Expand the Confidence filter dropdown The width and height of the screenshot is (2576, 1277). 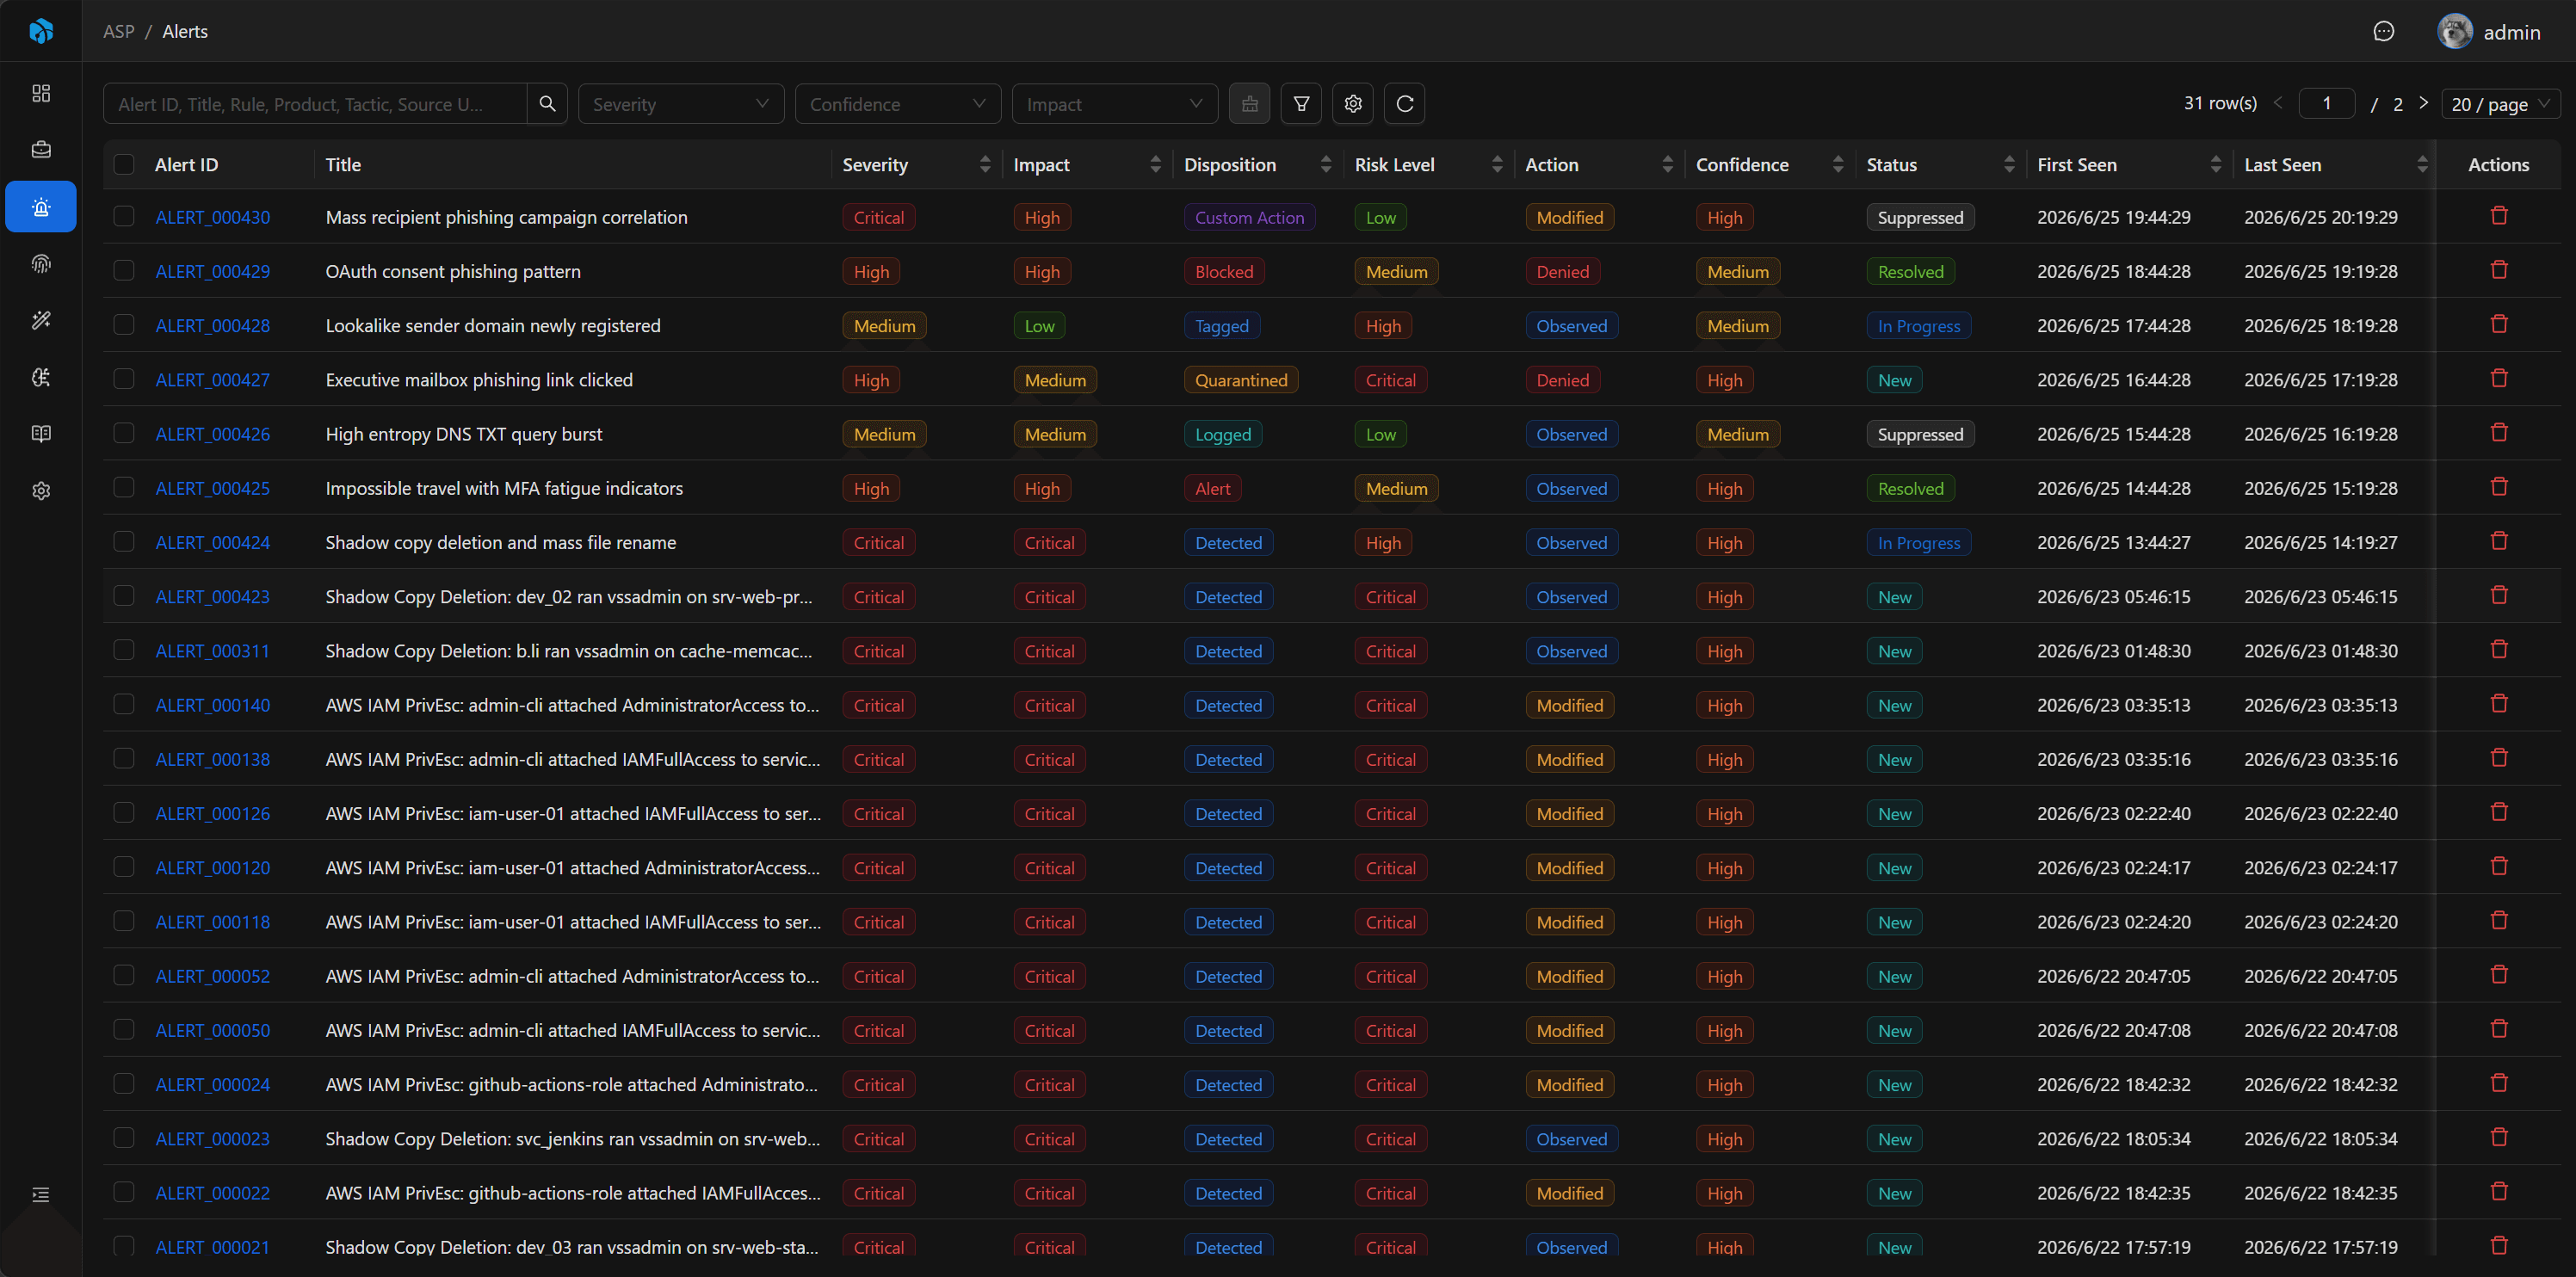(x=897, y=104)
